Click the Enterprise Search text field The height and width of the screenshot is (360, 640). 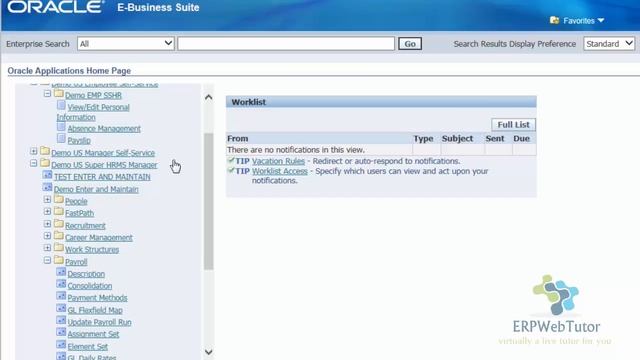(286, 44)
